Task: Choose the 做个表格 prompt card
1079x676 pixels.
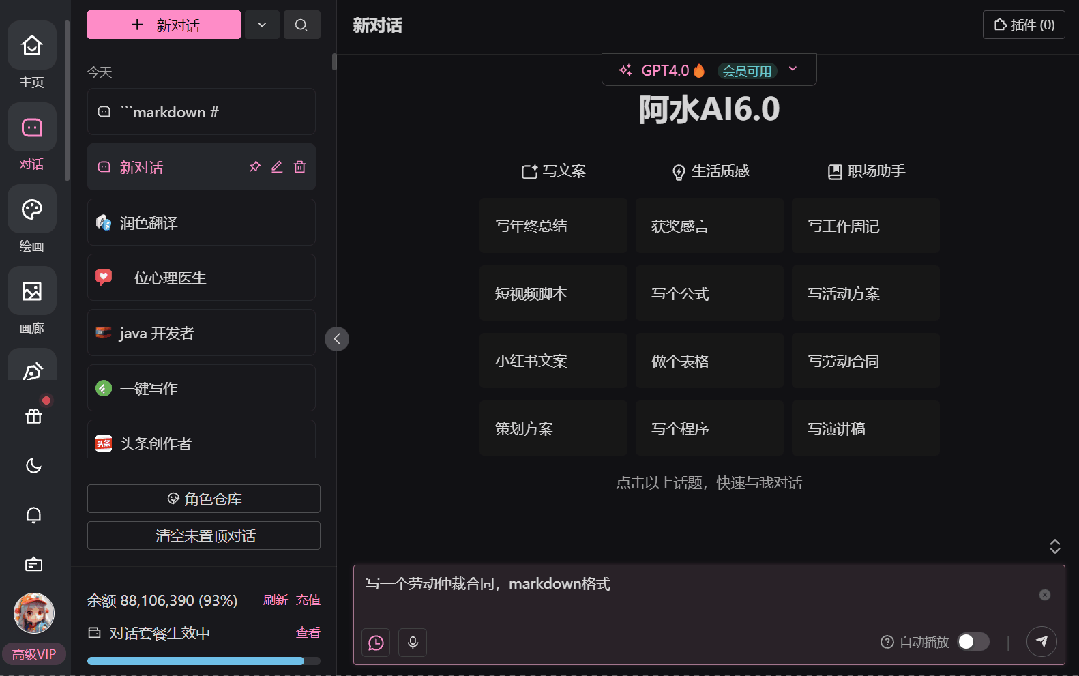Action: 709,361
